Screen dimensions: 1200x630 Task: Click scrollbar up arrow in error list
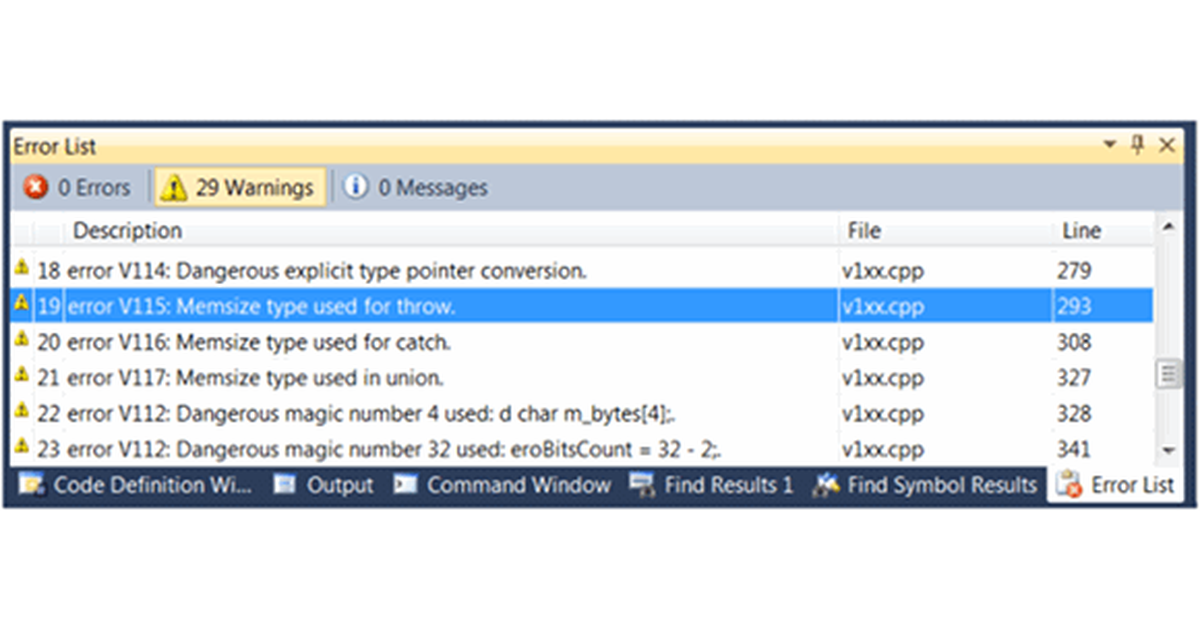point(1168,227)
